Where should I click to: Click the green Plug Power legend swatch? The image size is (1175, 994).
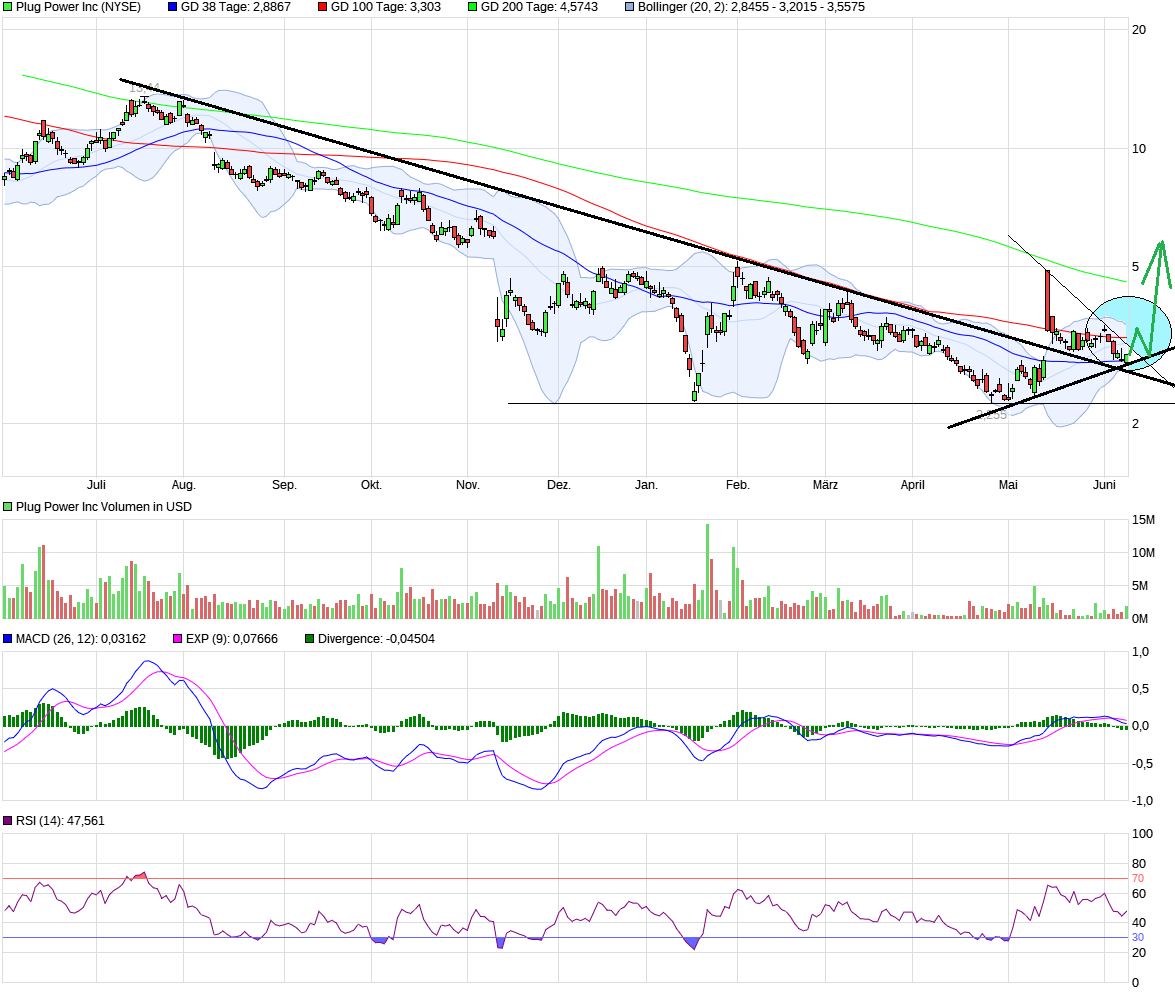(7, 7)
